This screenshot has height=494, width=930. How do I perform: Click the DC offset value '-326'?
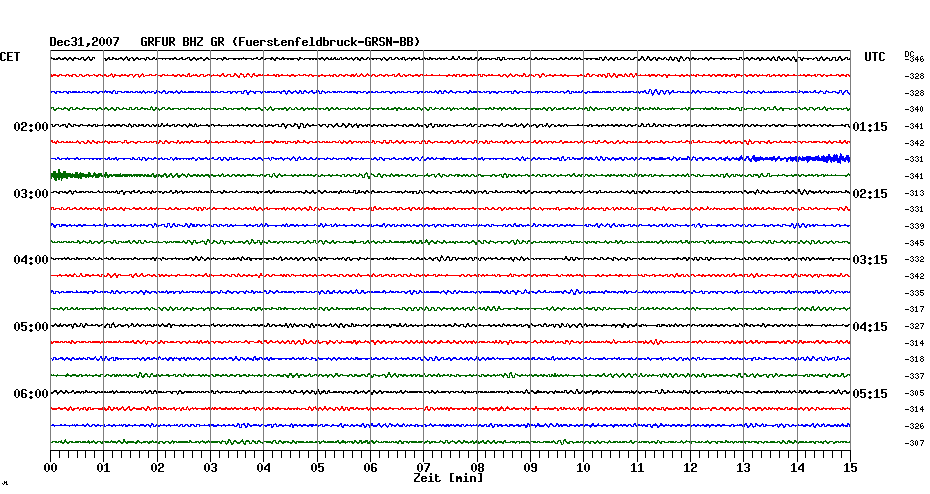tap(914, 426)
